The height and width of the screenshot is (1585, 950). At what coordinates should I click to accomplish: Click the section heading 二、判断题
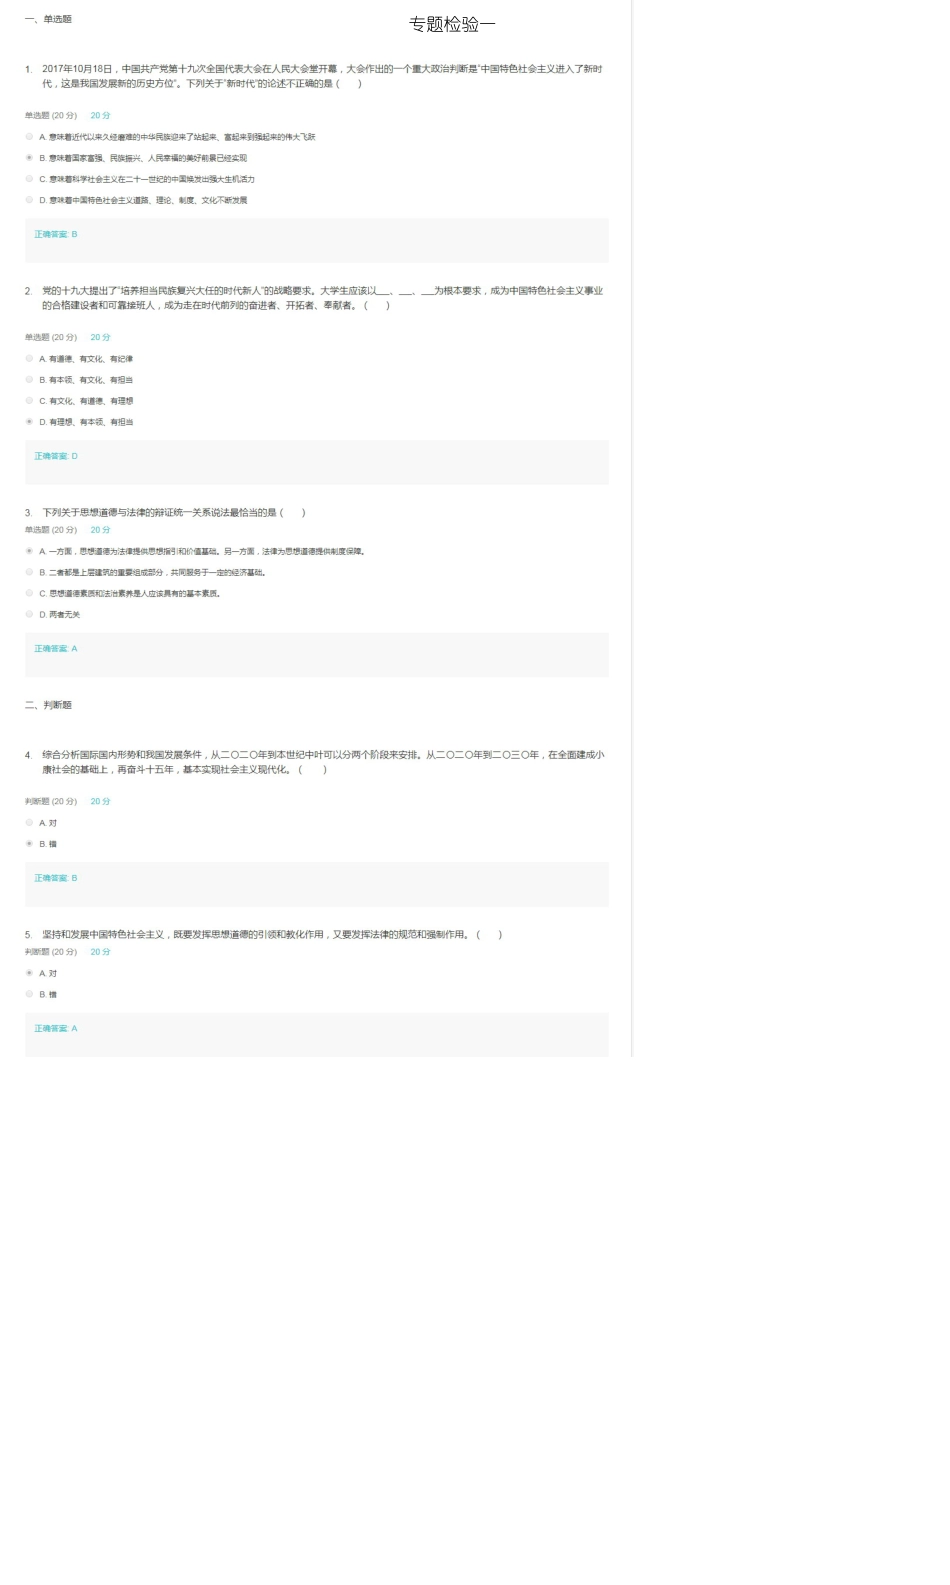[48, 705]
